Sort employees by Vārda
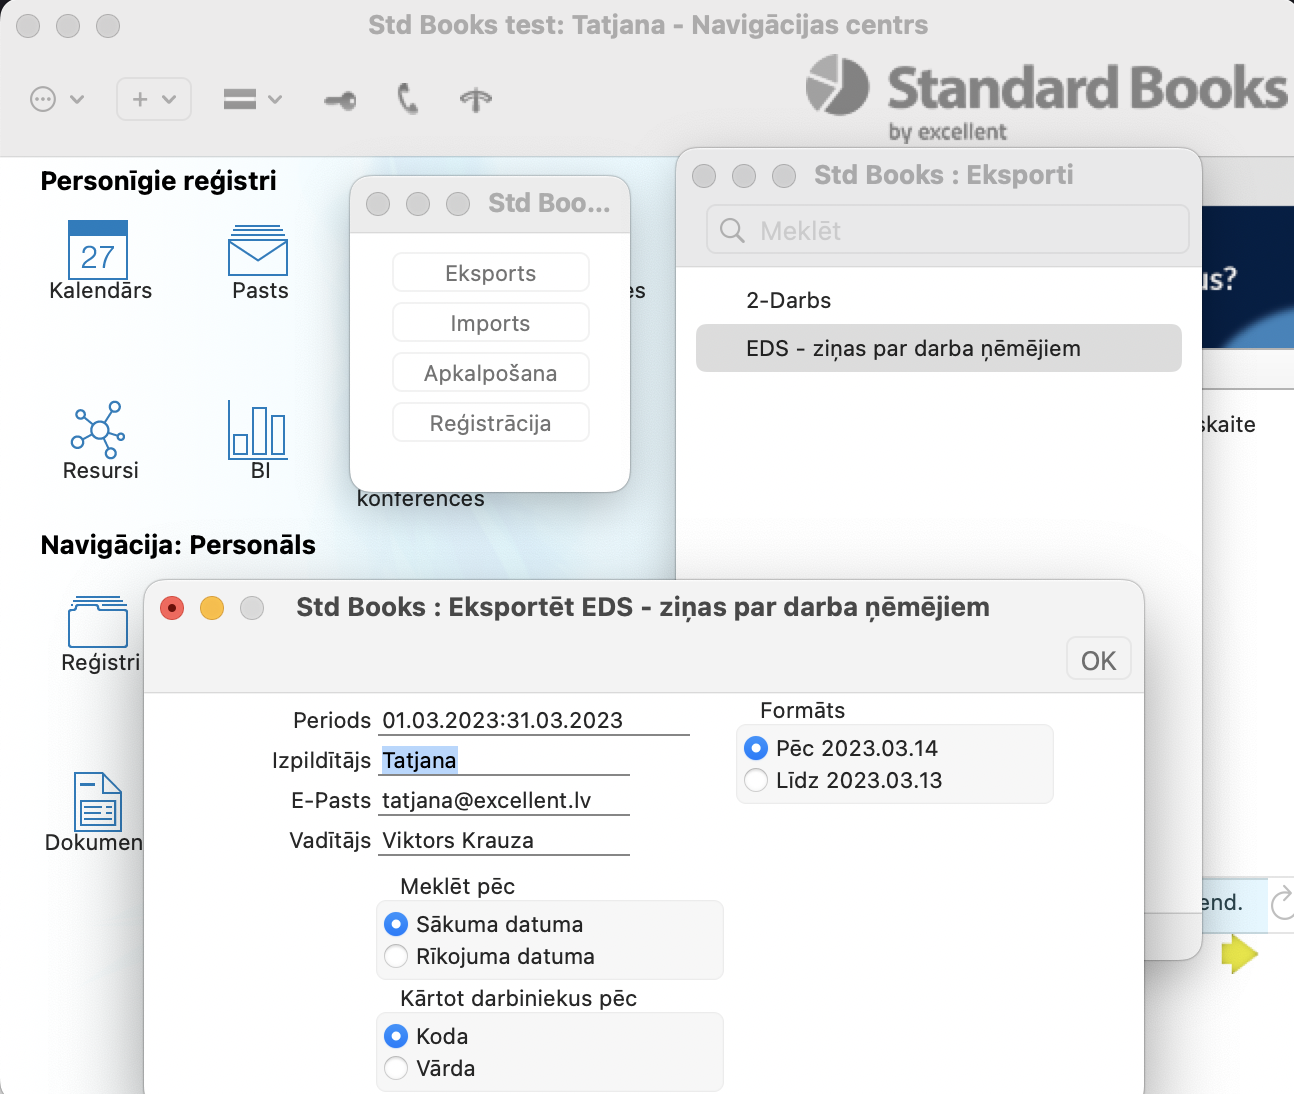 397,1068
